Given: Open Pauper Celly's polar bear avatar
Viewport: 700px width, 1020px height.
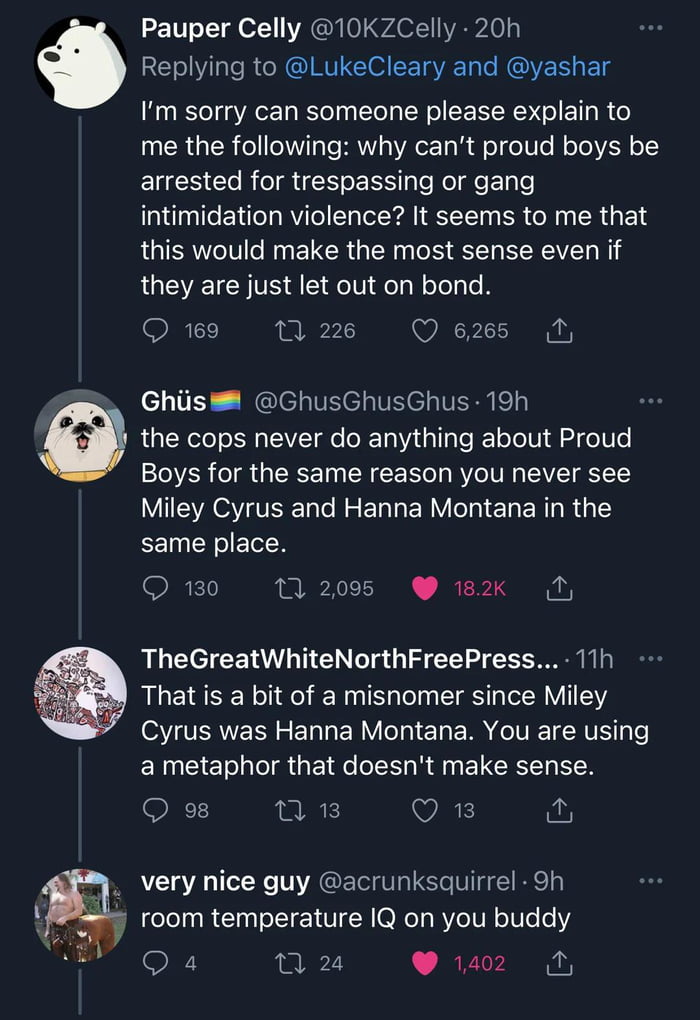Looking at the screenshot, I should (x=80, y=62).
